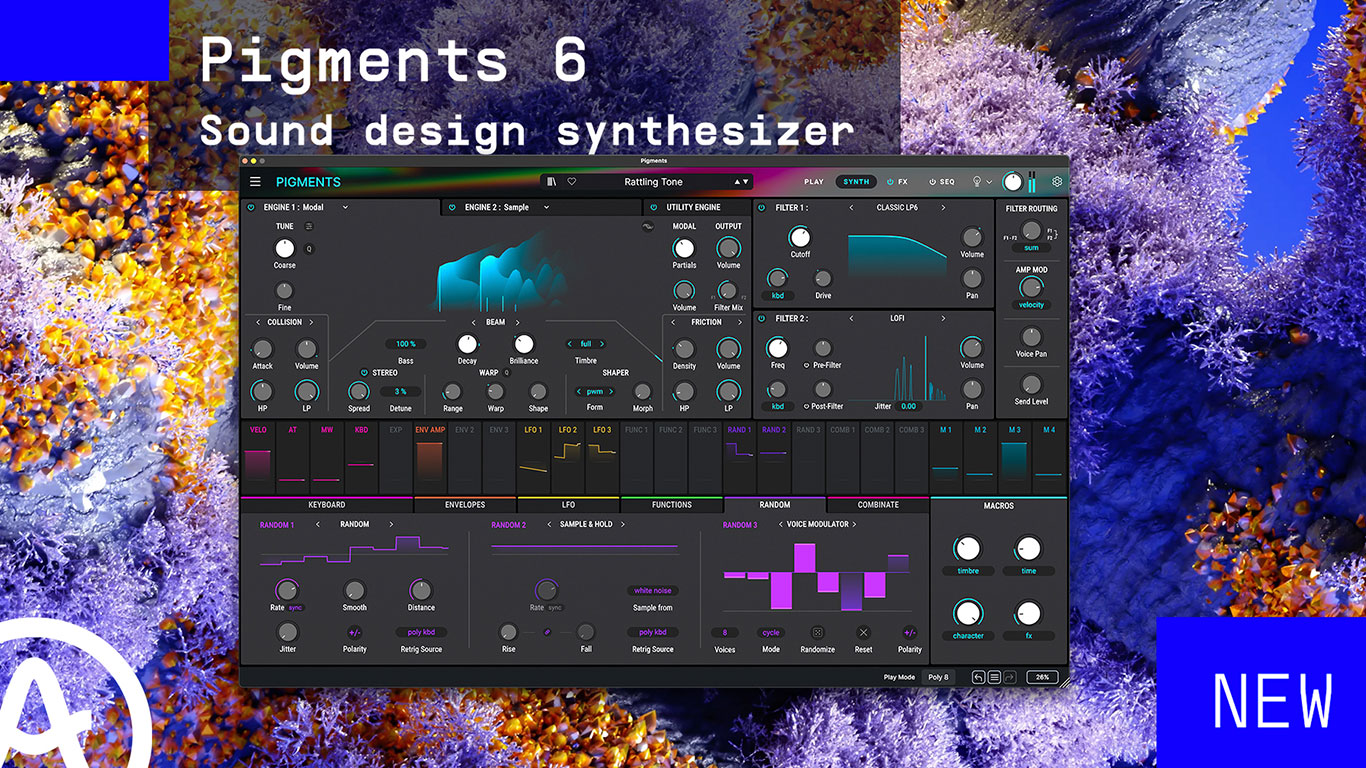Select next Filter 2 type with right arrow
Image resolution: width=1366 pixels, height=768 pixels.
(942, 318)
